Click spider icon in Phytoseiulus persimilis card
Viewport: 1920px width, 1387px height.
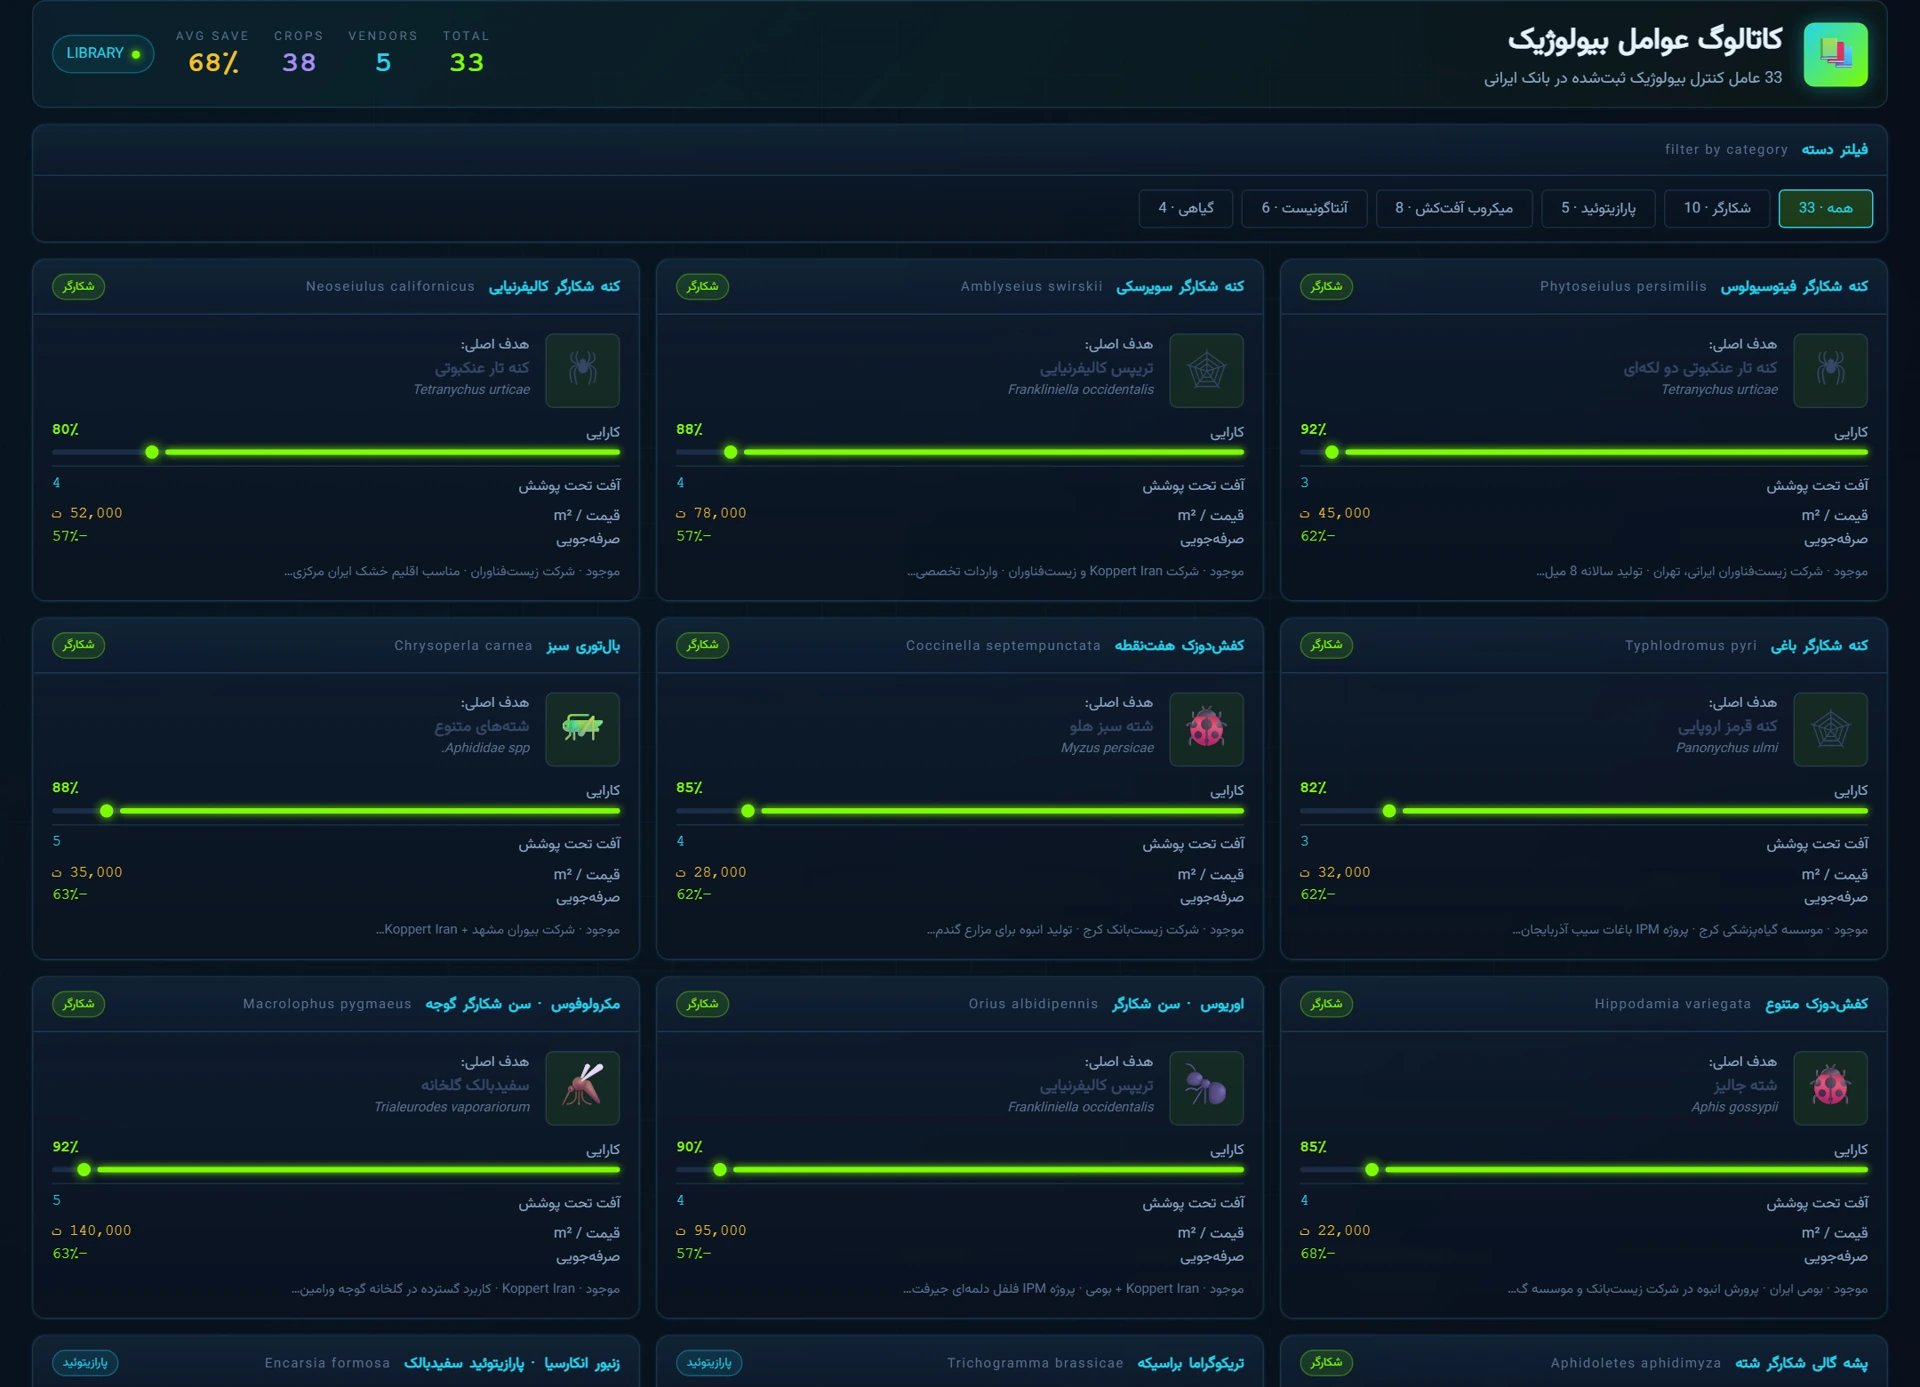pyautogui.click(x=1830, y=370)
